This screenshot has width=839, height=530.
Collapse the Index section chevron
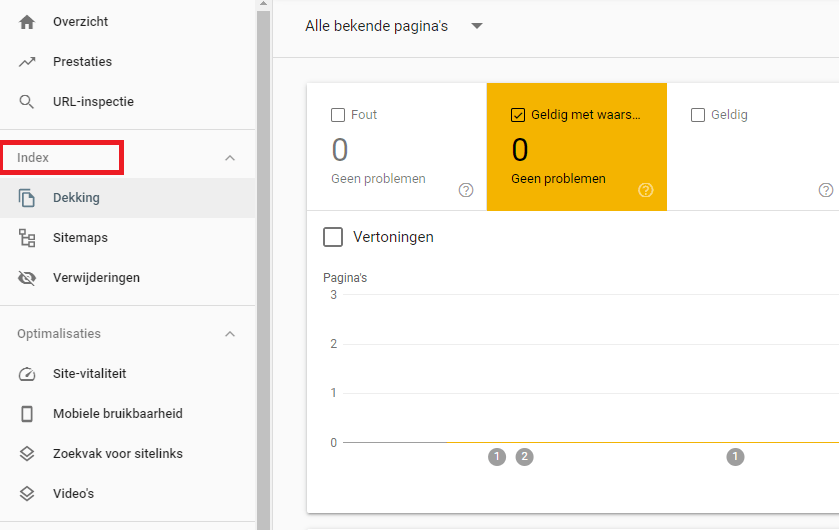coord(230,158)
